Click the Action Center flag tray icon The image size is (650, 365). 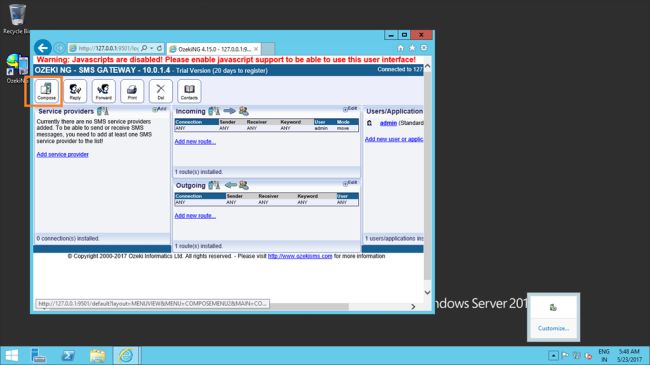pyautogui.click(x=565, y=355)
